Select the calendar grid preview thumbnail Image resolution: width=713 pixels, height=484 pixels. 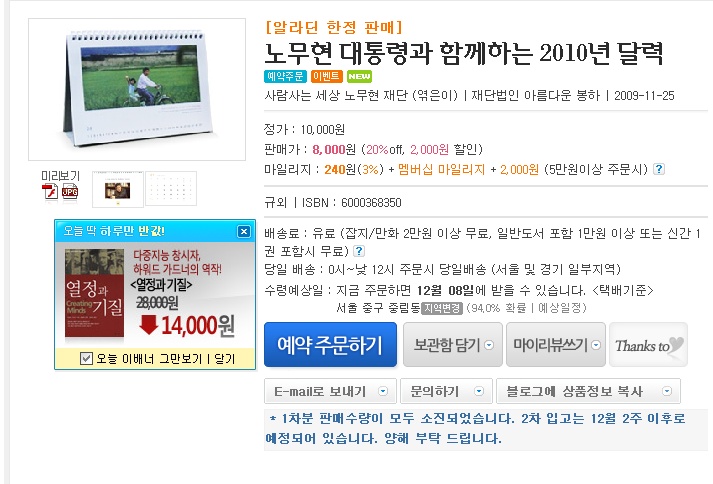[171, 189]
